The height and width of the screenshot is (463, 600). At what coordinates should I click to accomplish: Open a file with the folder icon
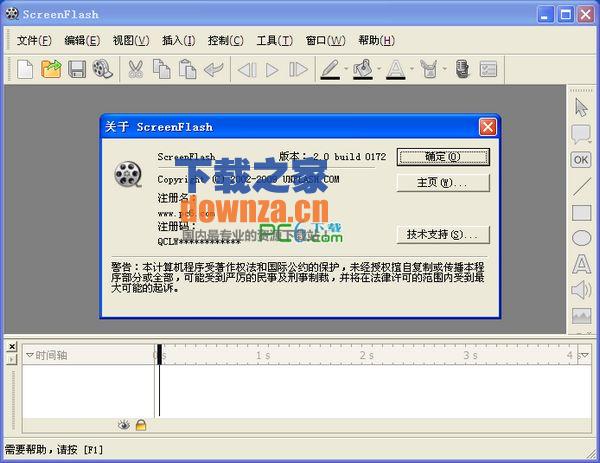click(x=51, y=70)
